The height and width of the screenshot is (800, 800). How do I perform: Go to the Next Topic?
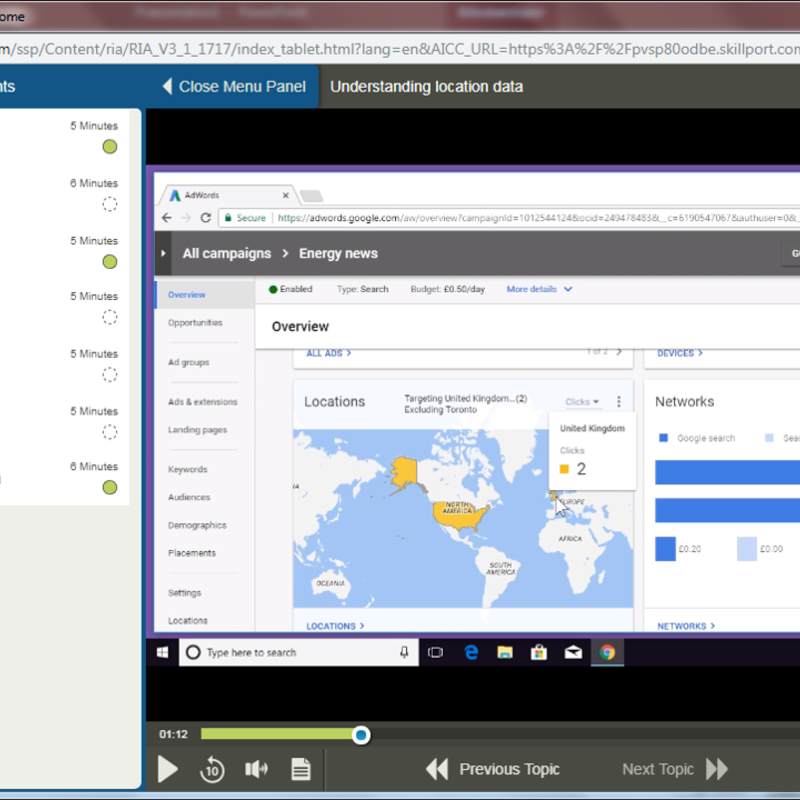[674, 769]
